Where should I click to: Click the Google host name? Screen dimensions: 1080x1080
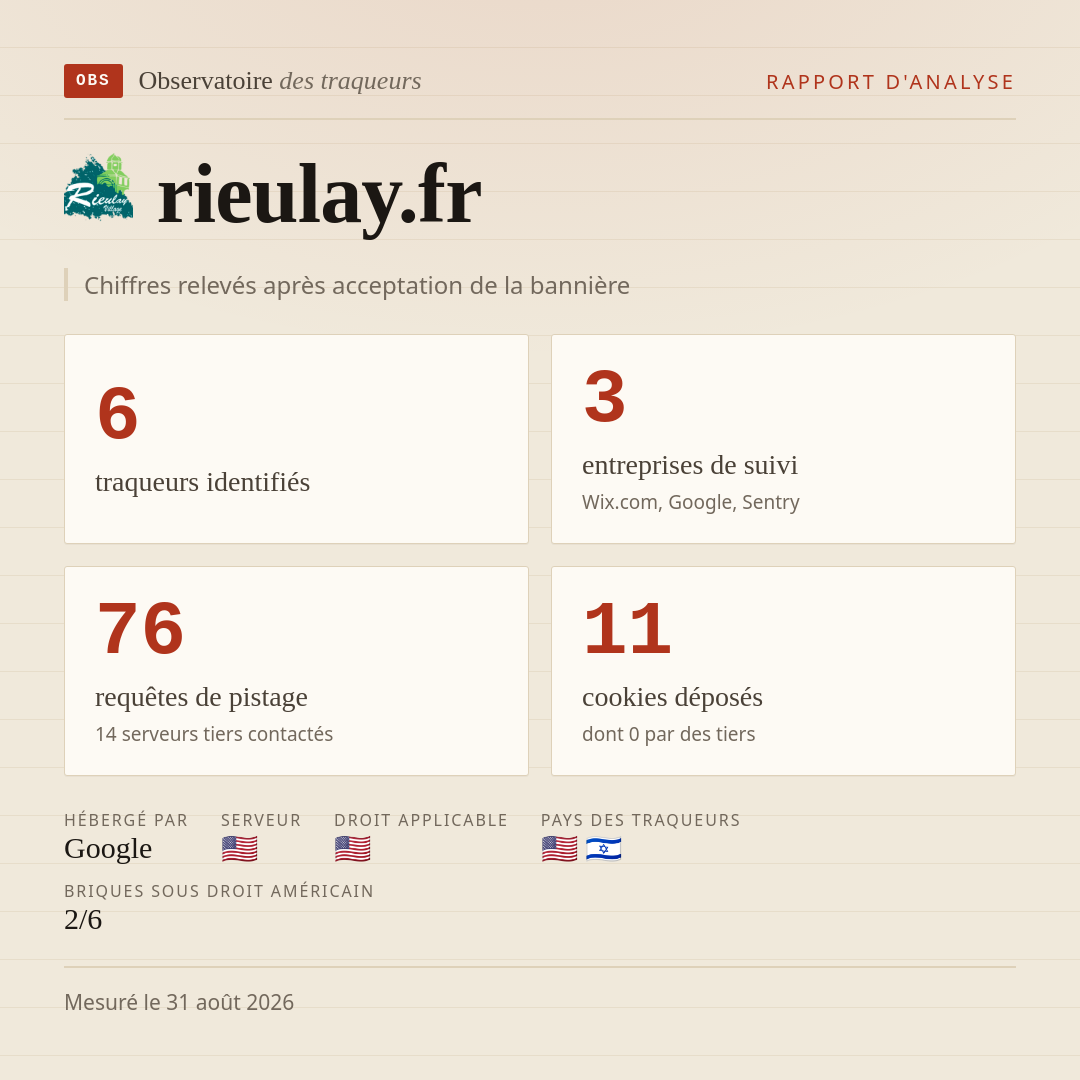coord(108,849)
